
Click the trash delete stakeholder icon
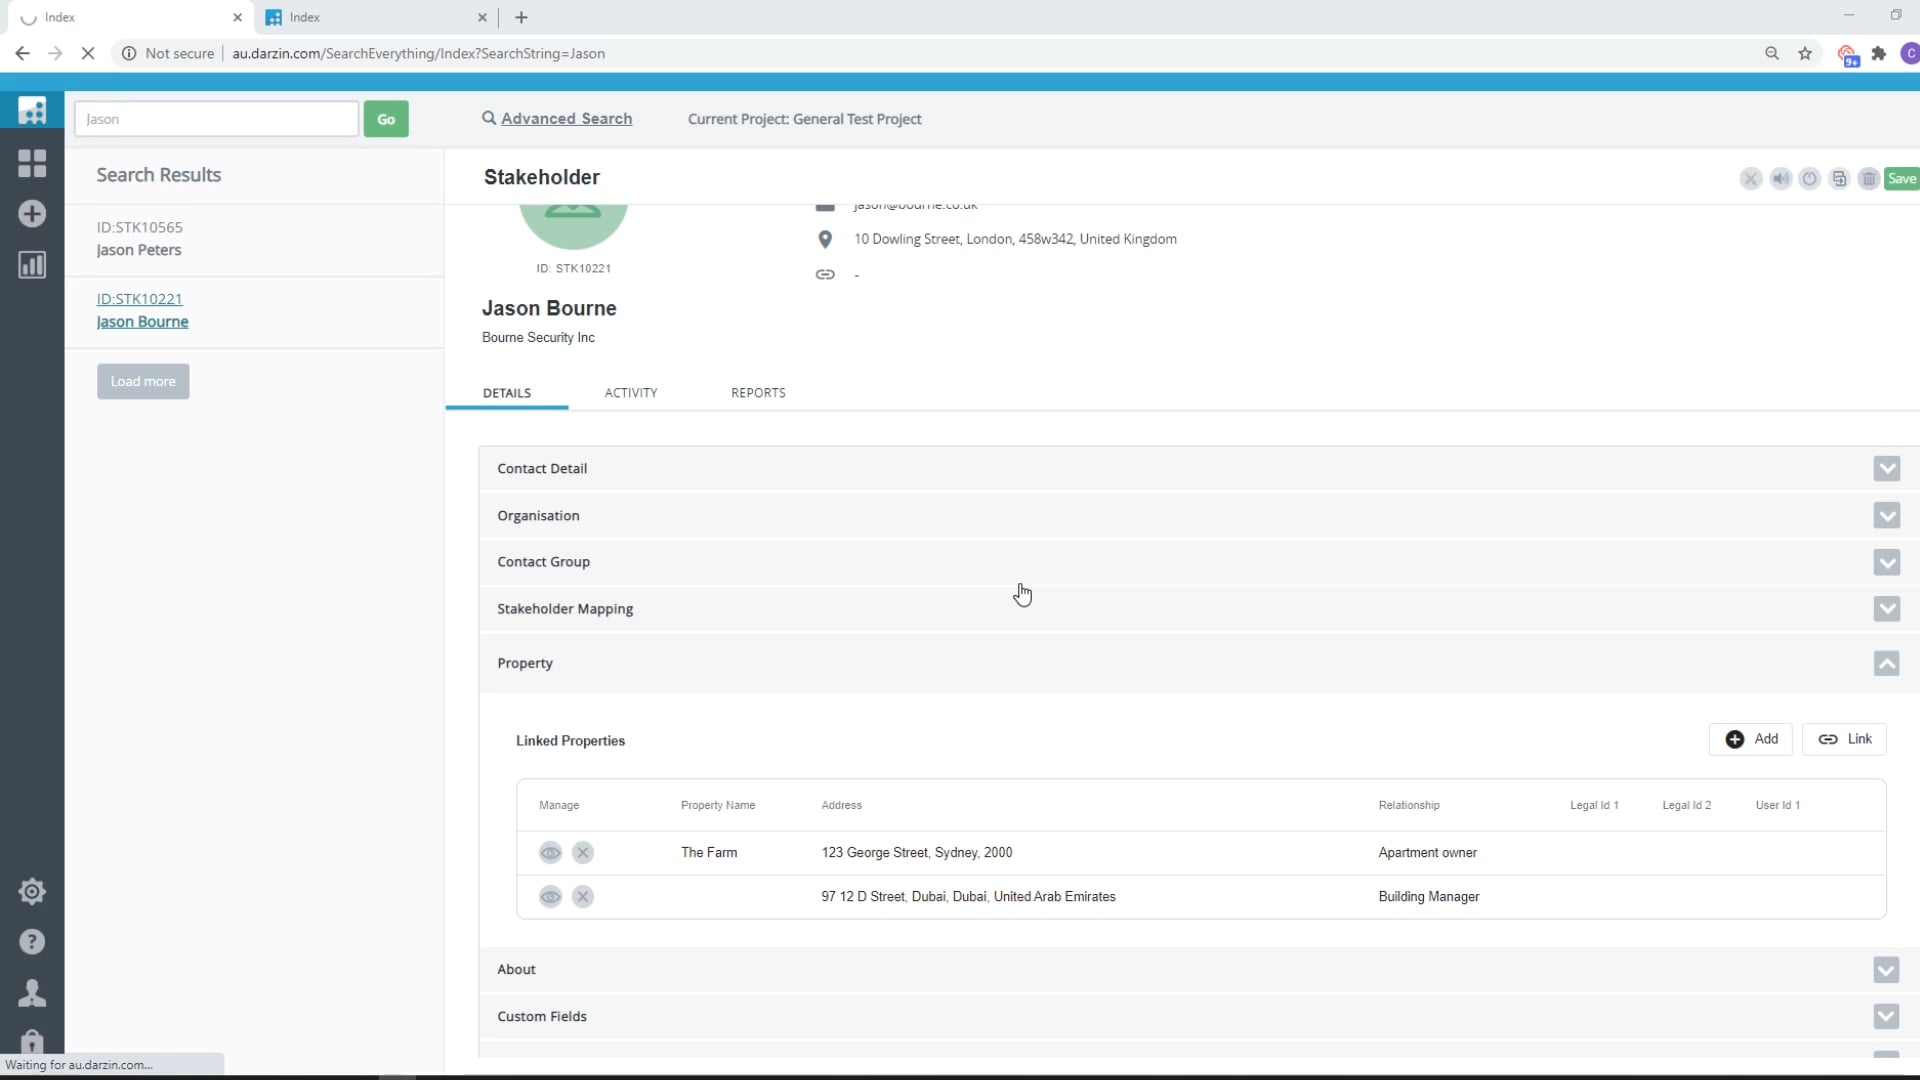(x=1868, y=179)
